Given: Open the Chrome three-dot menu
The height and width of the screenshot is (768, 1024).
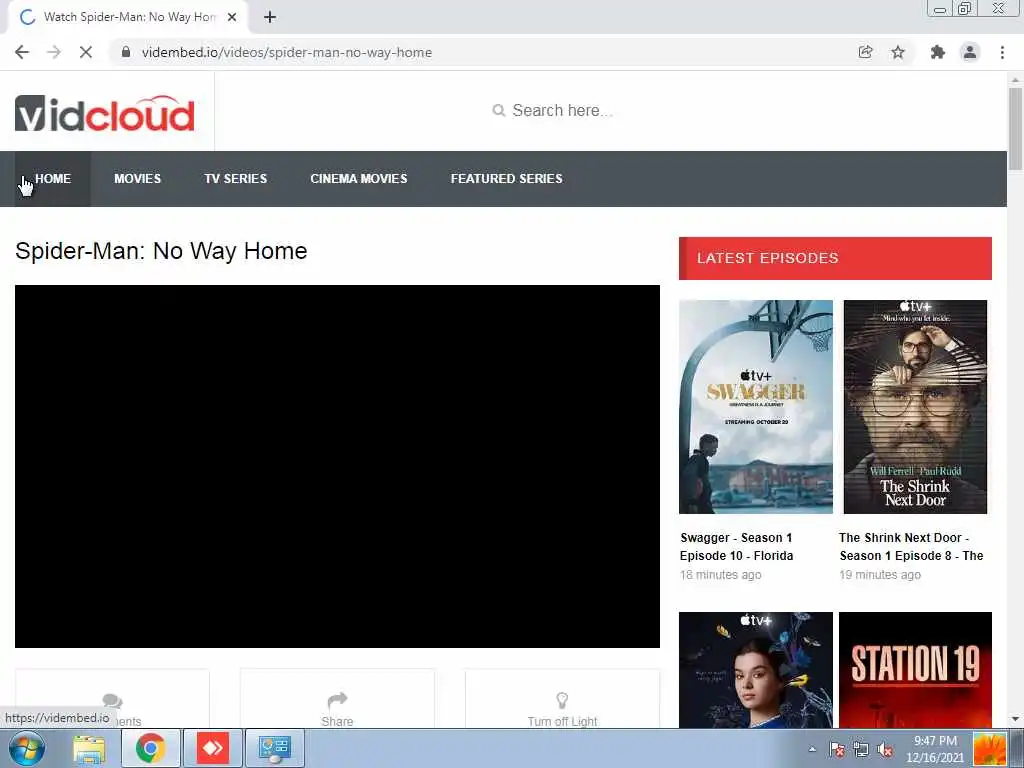Looking at the screenshot, I should click(x=1002, y=52).
